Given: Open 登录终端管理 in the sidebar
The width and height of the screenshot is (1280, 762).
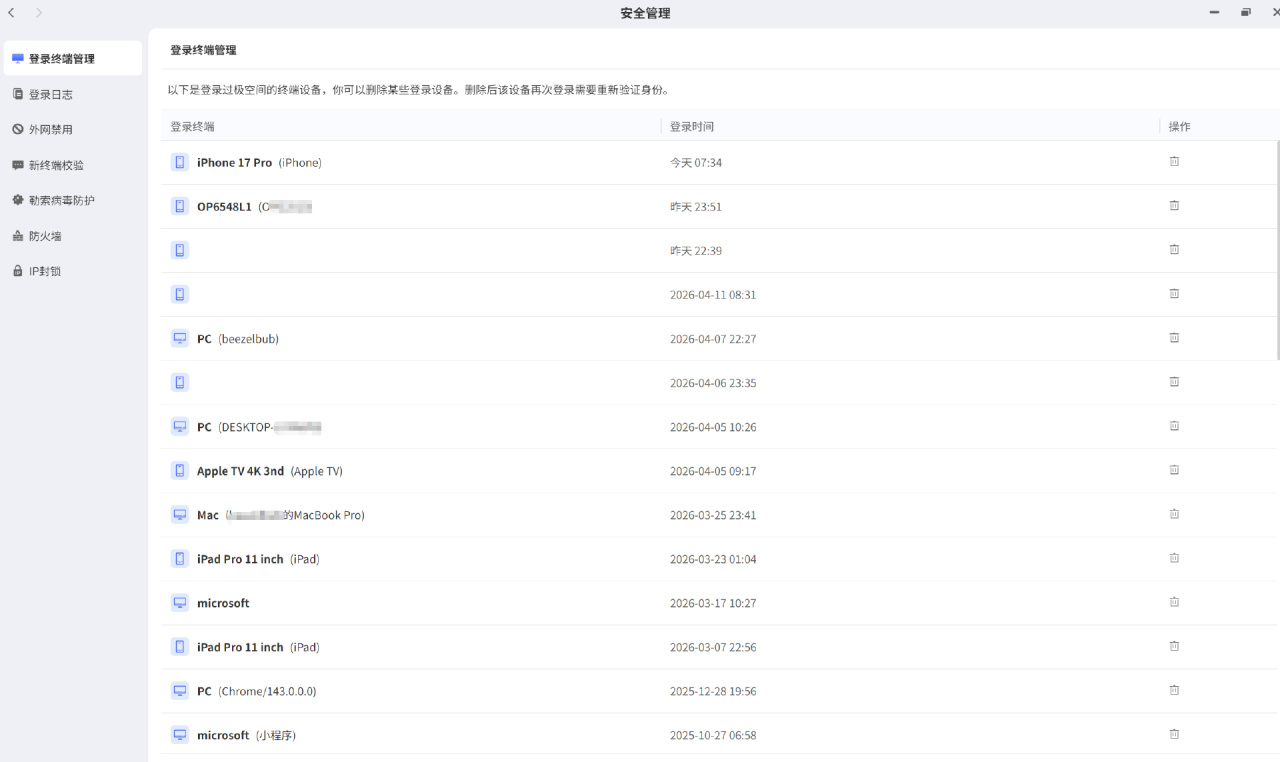Looking at the screenshot, I should click(x=72, y=59).
